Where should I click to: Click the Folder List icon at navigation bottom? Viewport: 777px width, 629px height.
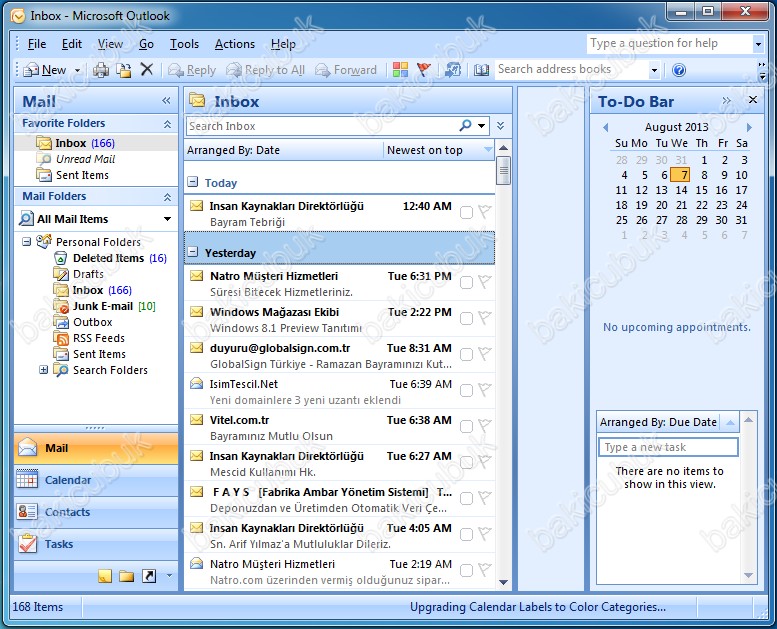tap(126, 575)
